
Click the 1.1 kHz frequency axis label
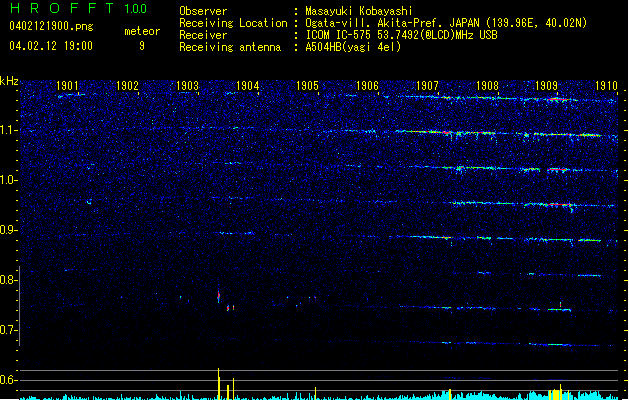click(8, 130)
